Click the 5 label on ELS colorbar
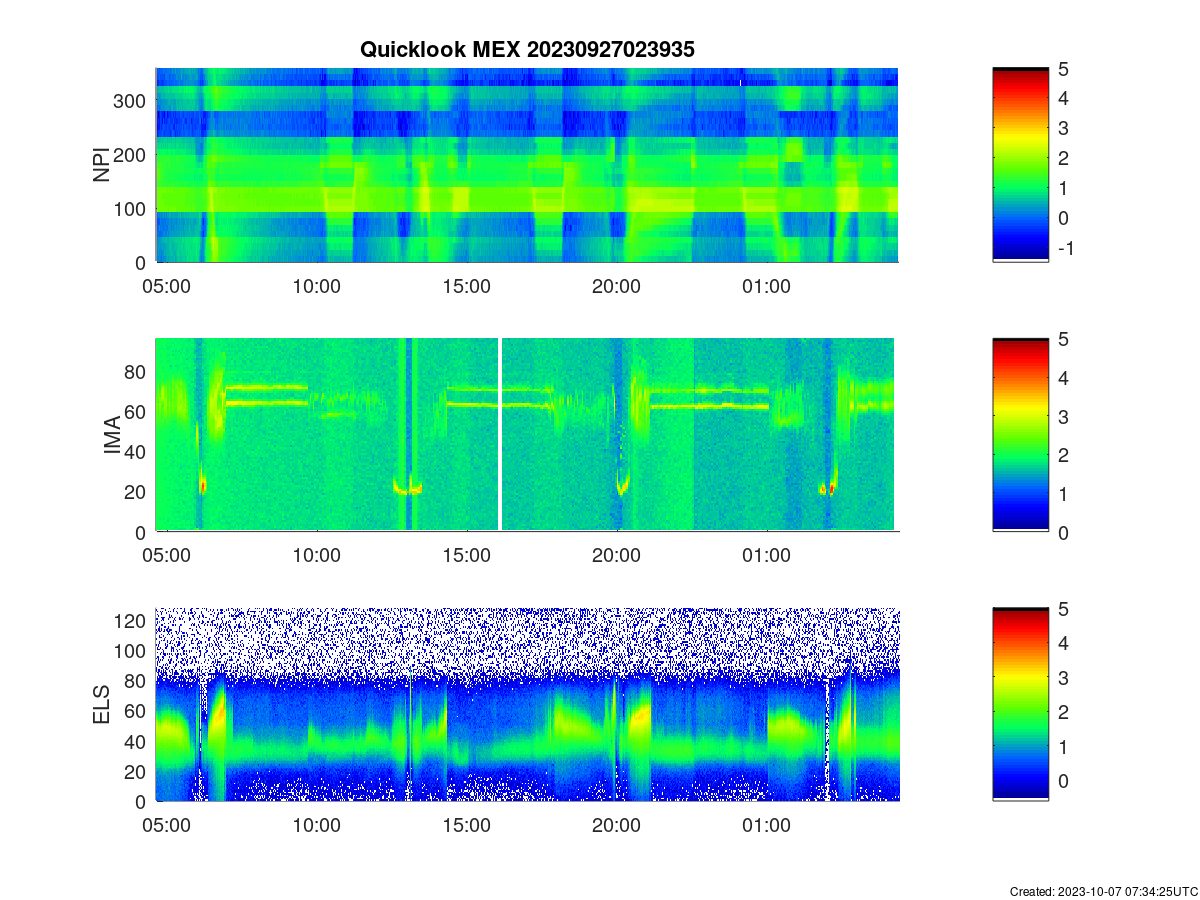 click(1062, 608)
